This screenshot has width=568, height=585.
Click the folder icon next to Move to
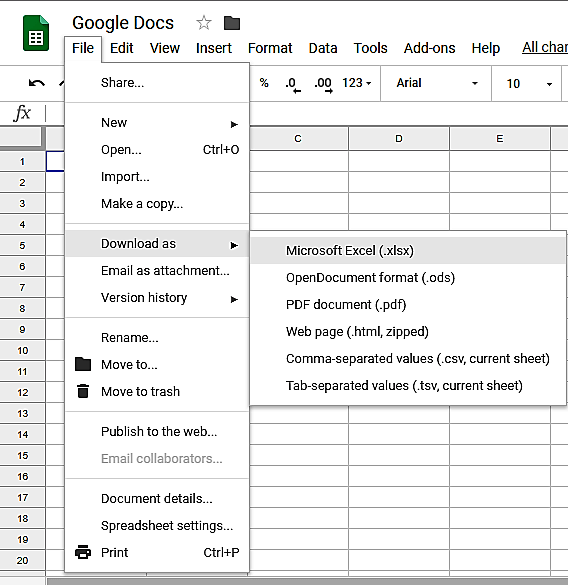[83, 364]
